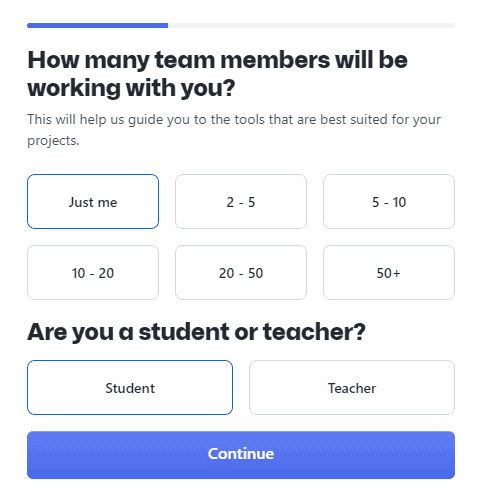Click the filled blue part of progress bar
Screen dimensions: 480x504
(97, 26)
